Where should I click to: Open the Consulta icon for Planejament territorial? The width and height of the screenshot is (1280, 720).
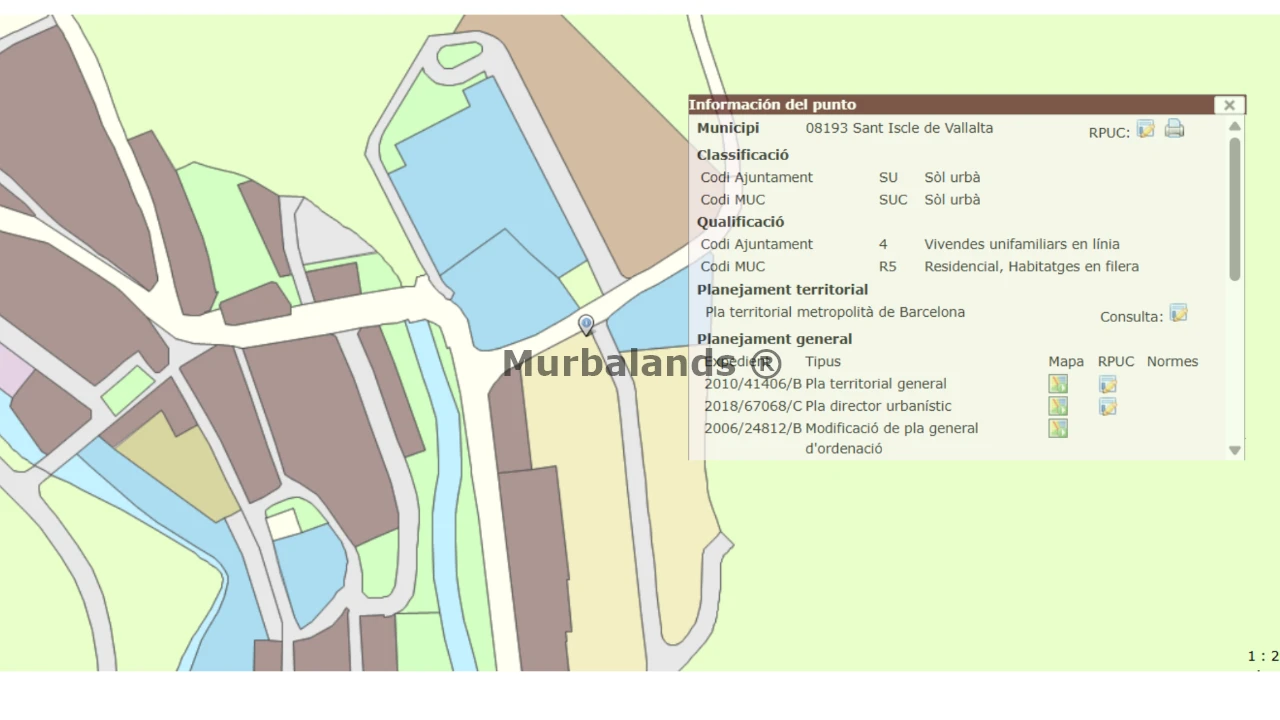tap(1179, 313)
